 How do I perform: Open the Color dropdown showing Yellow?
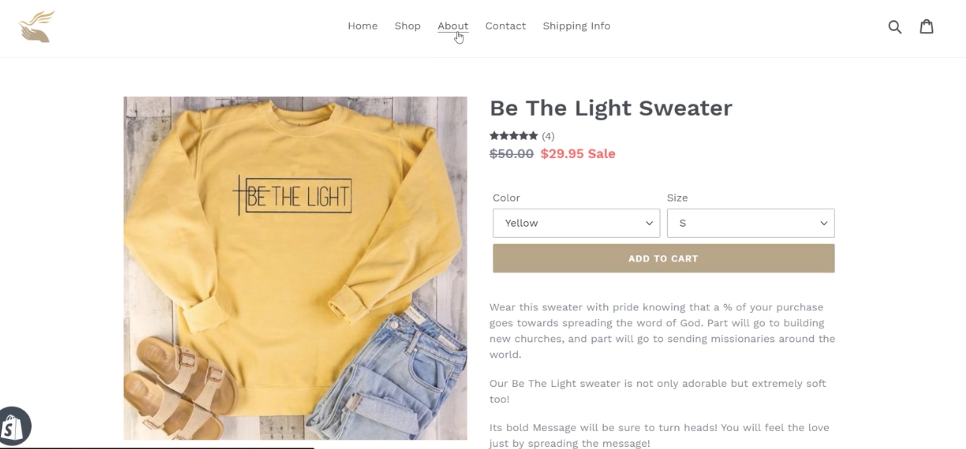click(576, 223)
